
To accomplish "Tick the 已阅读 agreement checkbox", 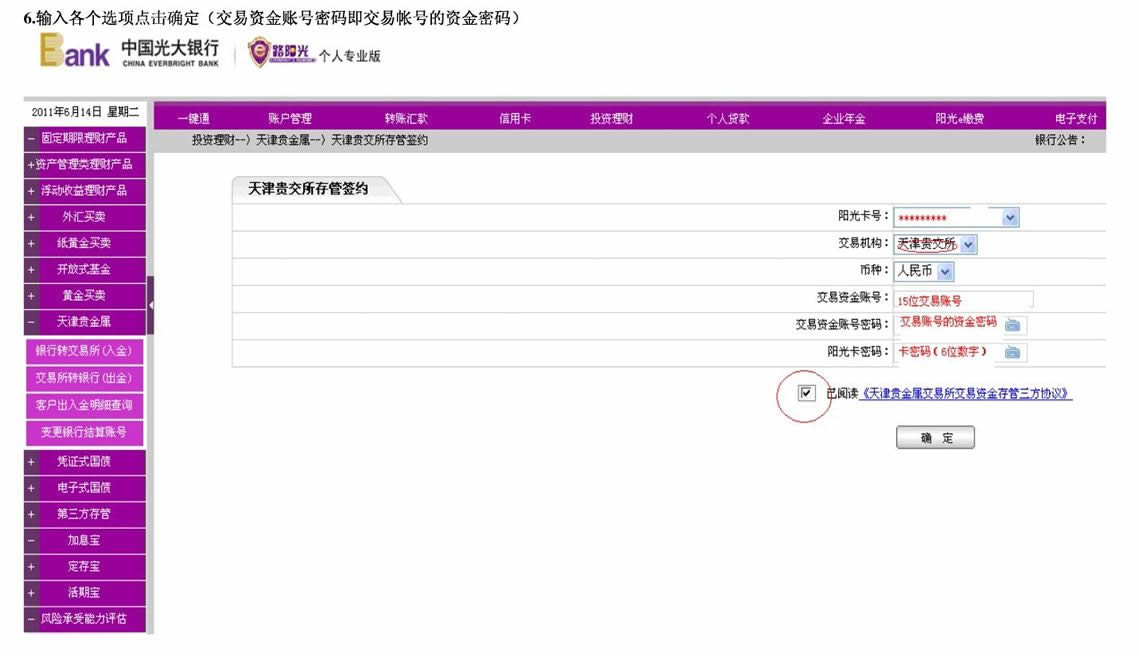I will (806, 393).
